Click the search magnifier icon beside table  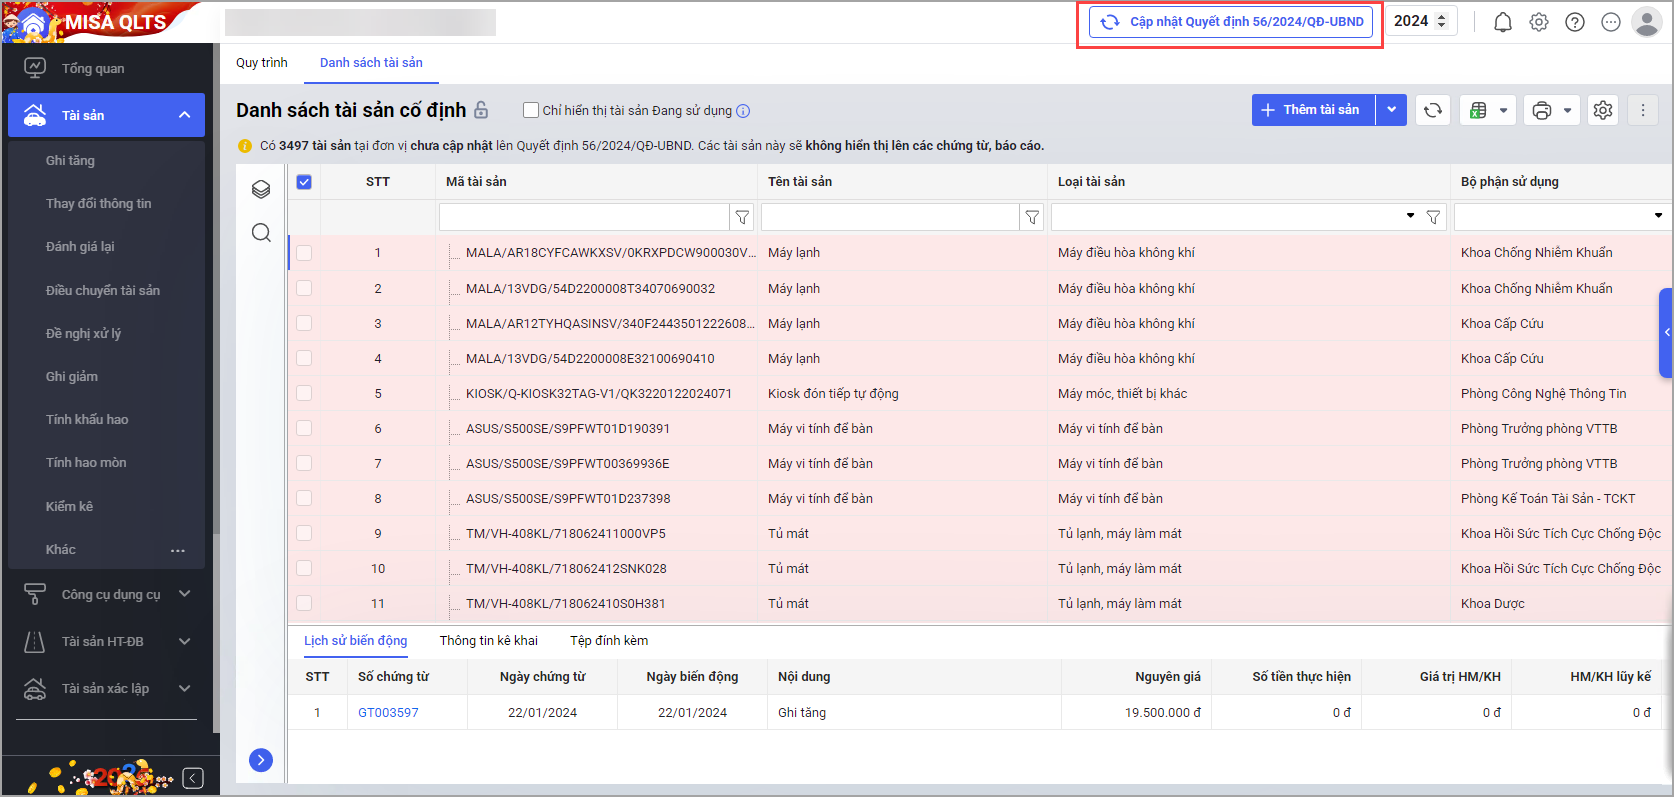point(261,233)
